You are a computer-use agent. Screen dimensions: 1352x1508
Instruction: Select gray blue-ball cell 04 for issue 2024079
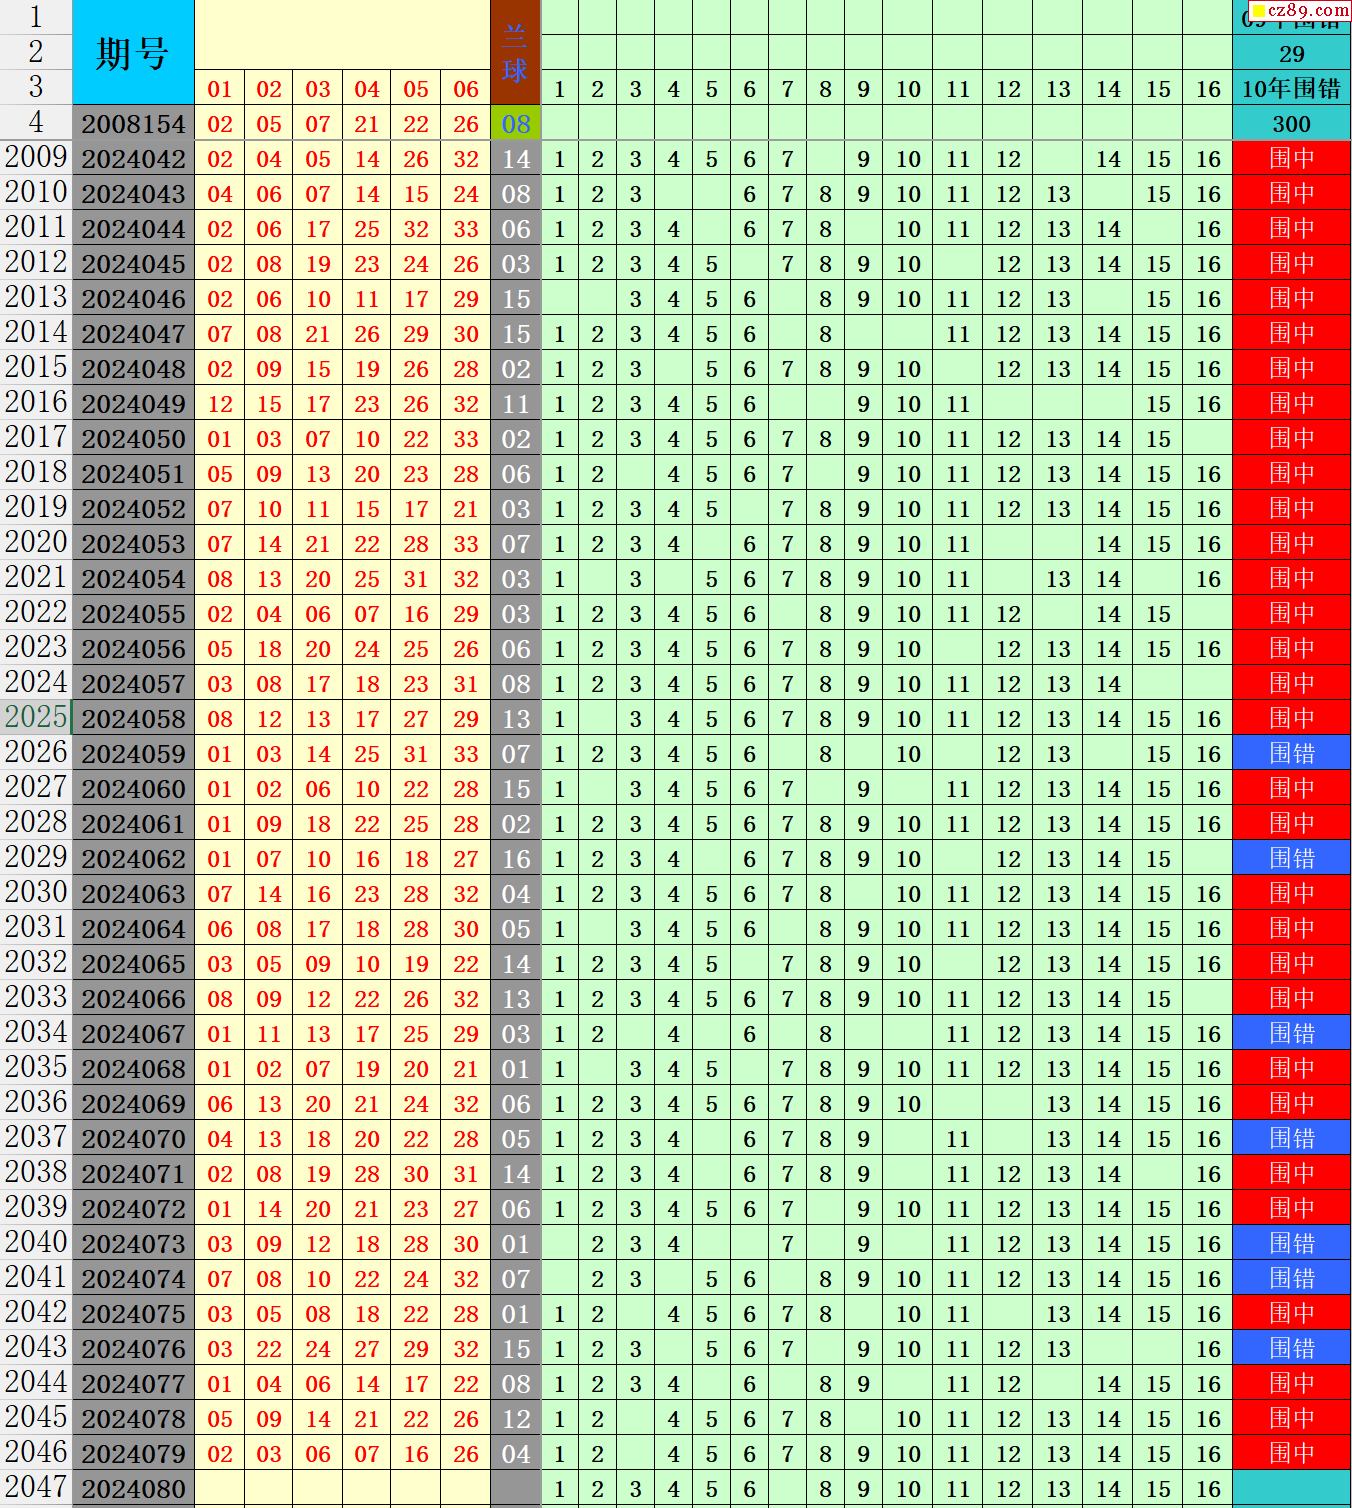coord(515,1453)
